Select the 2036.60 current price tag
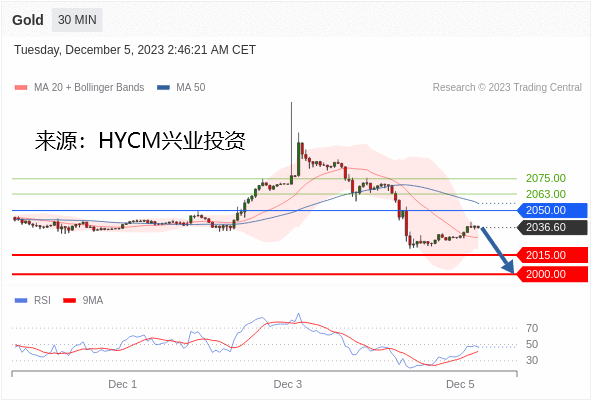594x403 pixels. (553, 227)
